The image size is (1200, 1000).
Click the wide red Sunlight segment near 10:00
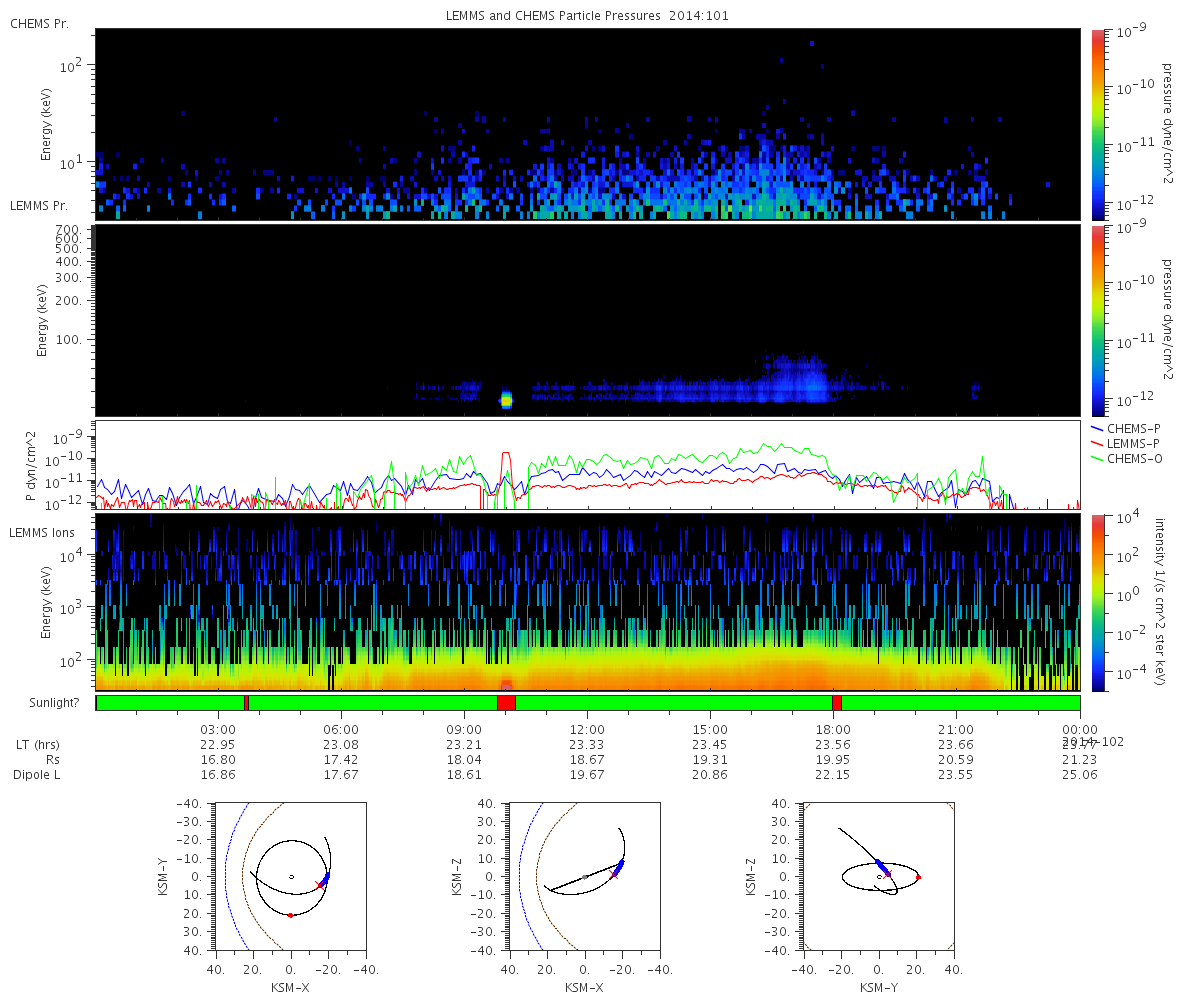[x=506, y=703]
